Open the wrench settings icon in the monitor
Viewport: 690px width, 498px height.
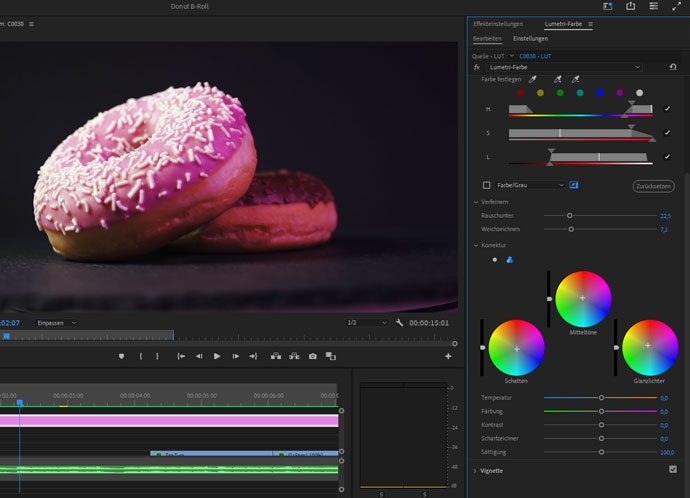400,323
